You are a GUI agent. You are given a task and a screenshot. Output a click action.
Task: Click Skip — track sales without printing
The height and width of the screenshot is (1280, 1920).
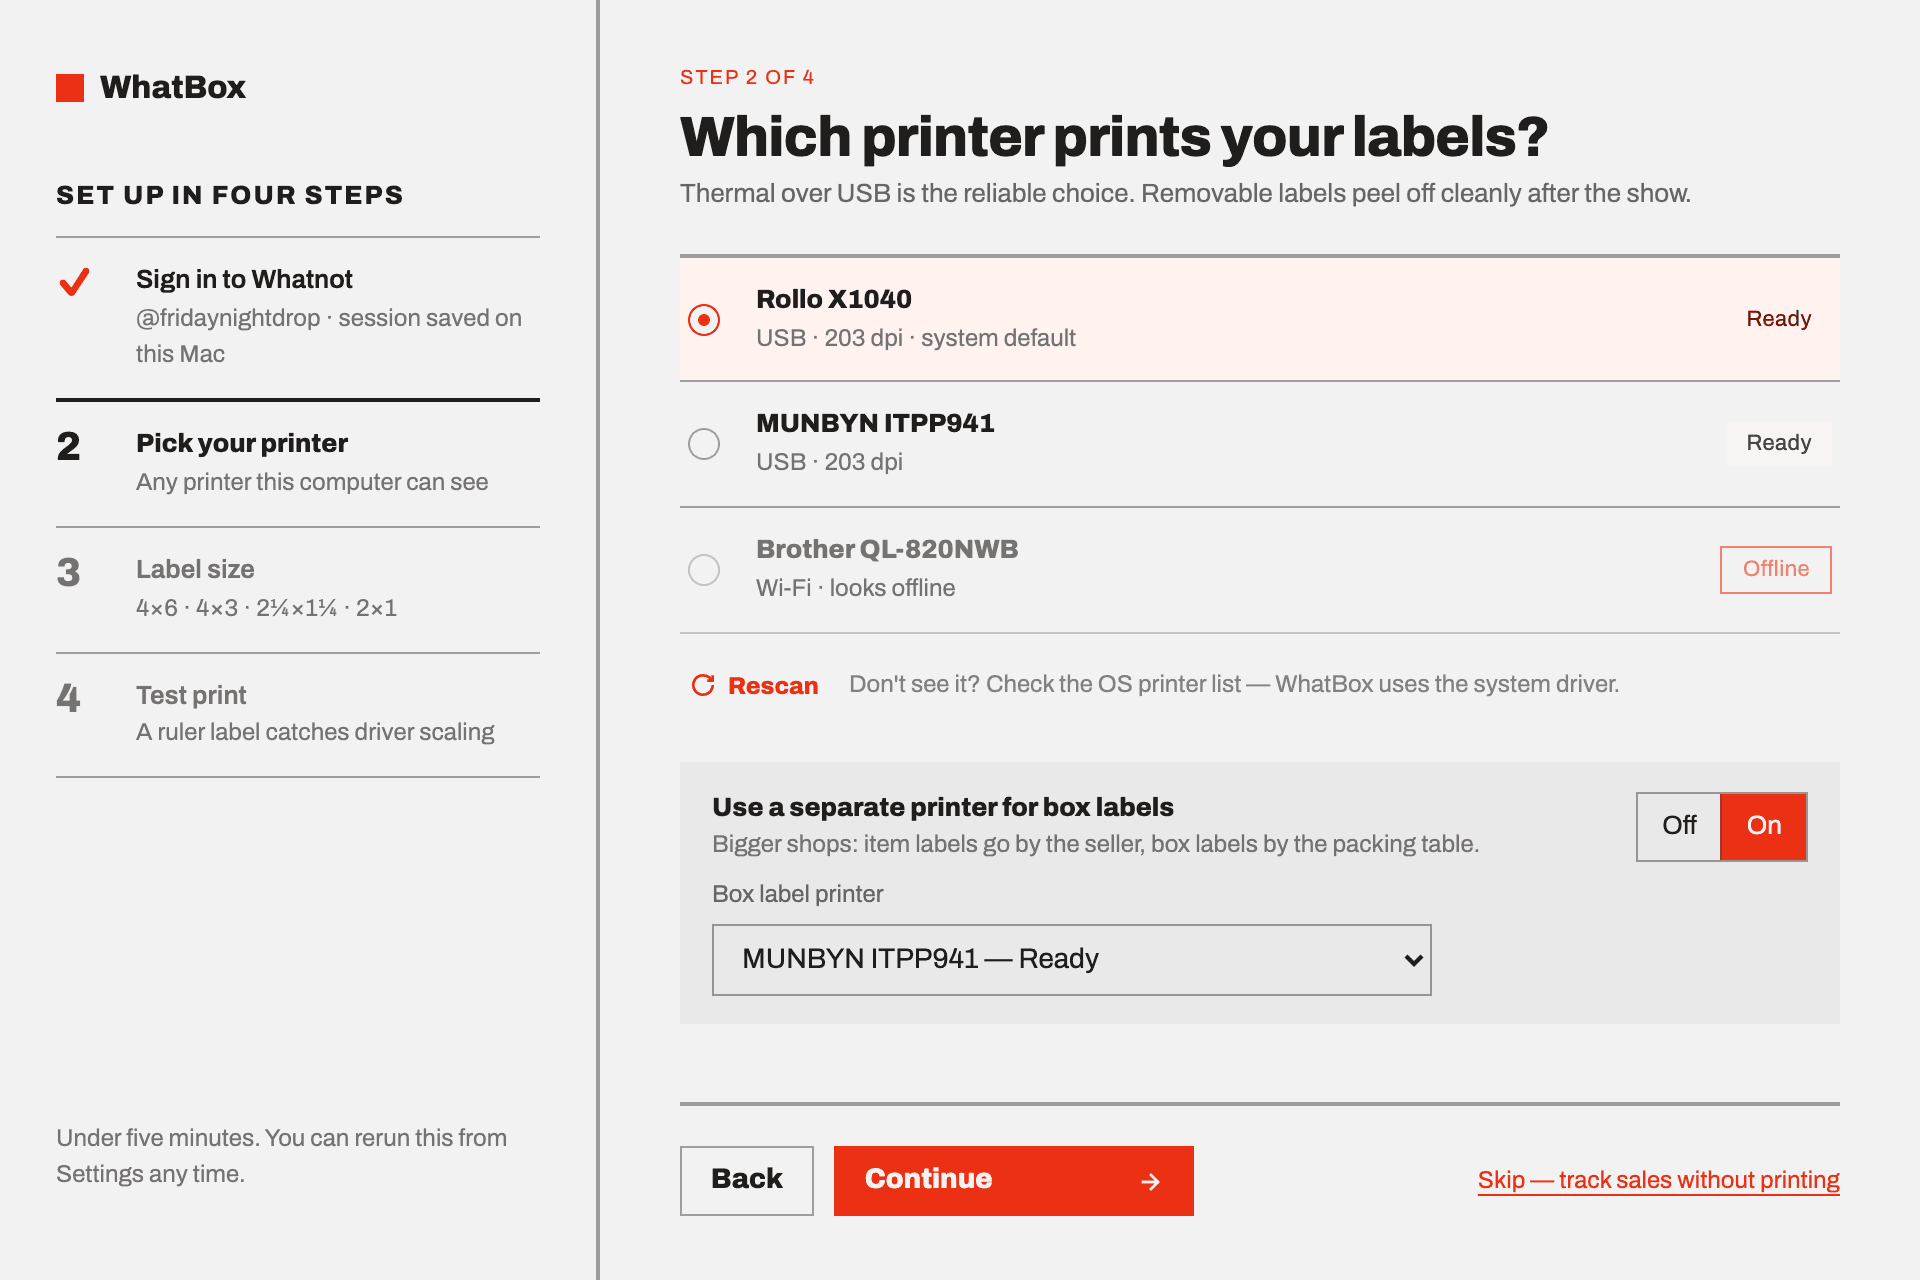coord(1659,1181)
